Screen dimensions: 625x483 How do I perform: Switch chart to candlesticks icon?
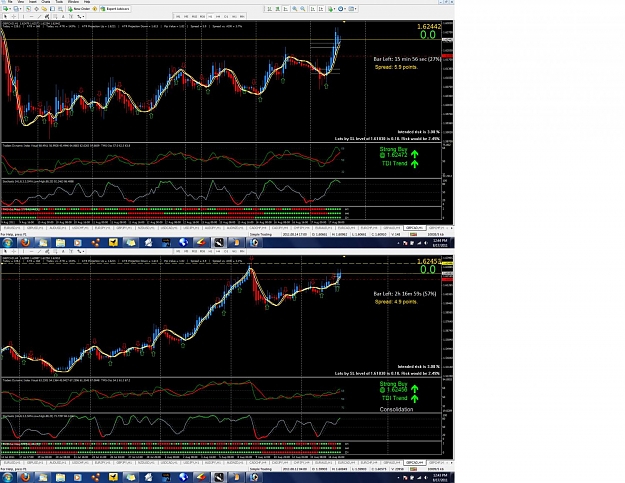click(277, 9)
